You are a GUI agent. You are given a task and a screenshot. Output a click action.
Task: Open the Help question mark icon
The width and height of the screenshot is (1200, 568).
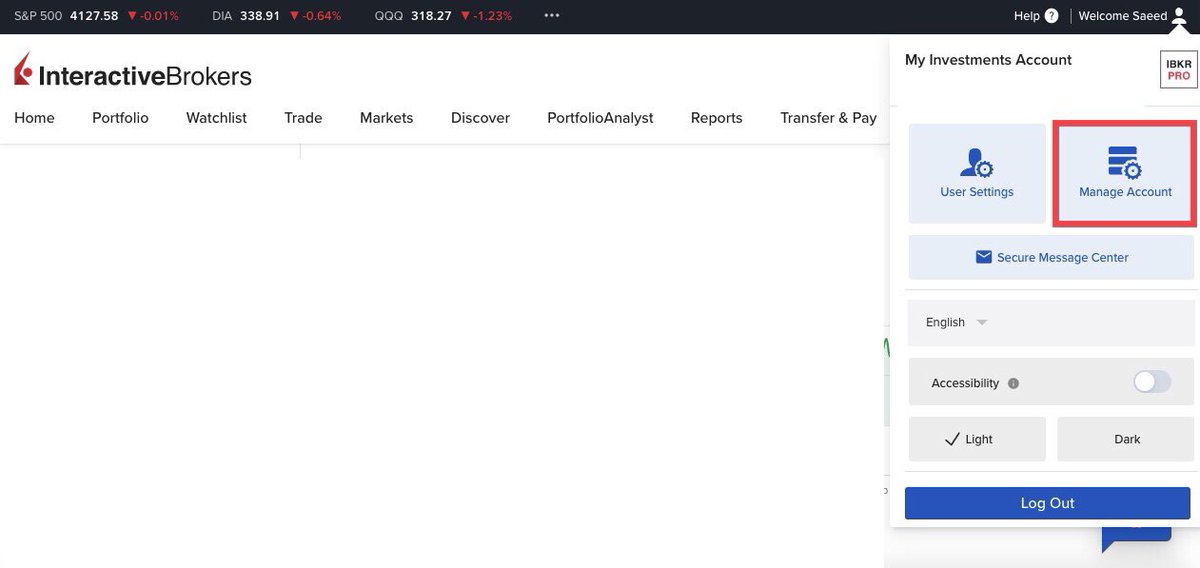[x=1051, y=16]
